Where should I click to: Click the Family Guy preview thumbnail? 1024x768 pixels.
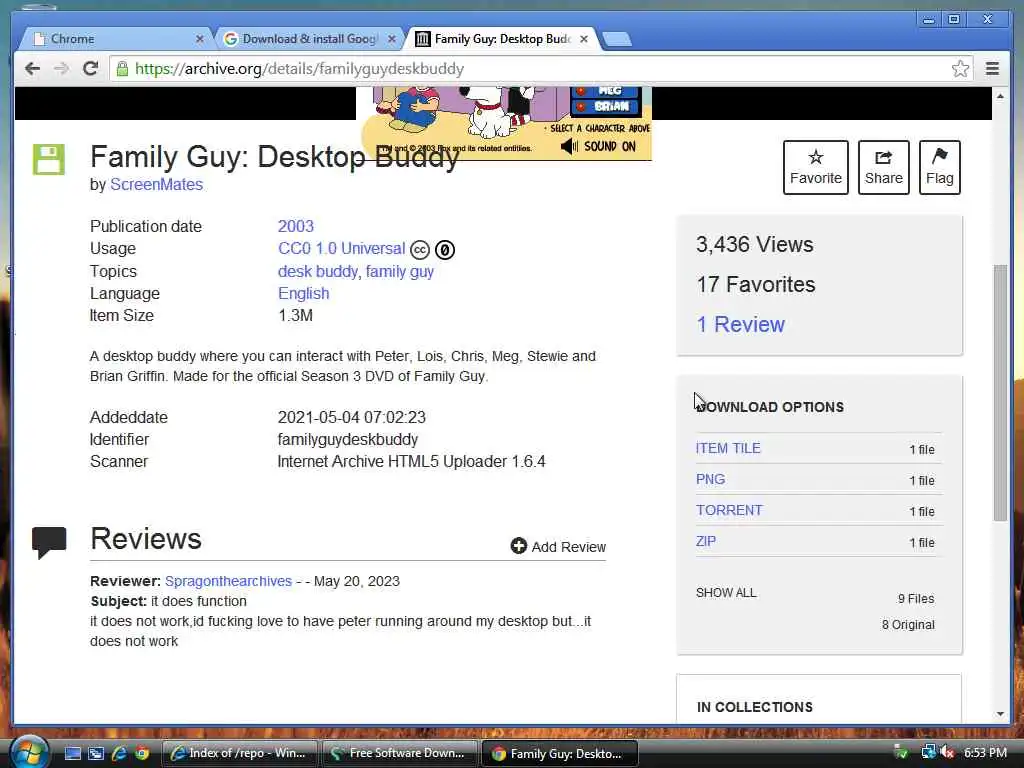click(x=504, y=123)
